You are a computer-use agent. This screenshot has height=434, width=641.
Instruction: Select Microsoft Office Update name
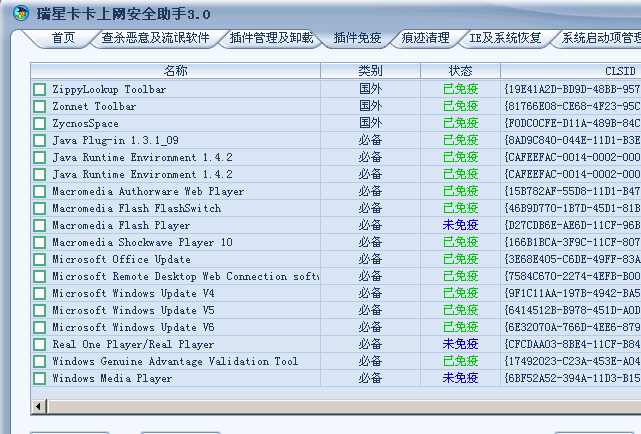(121, 260)
